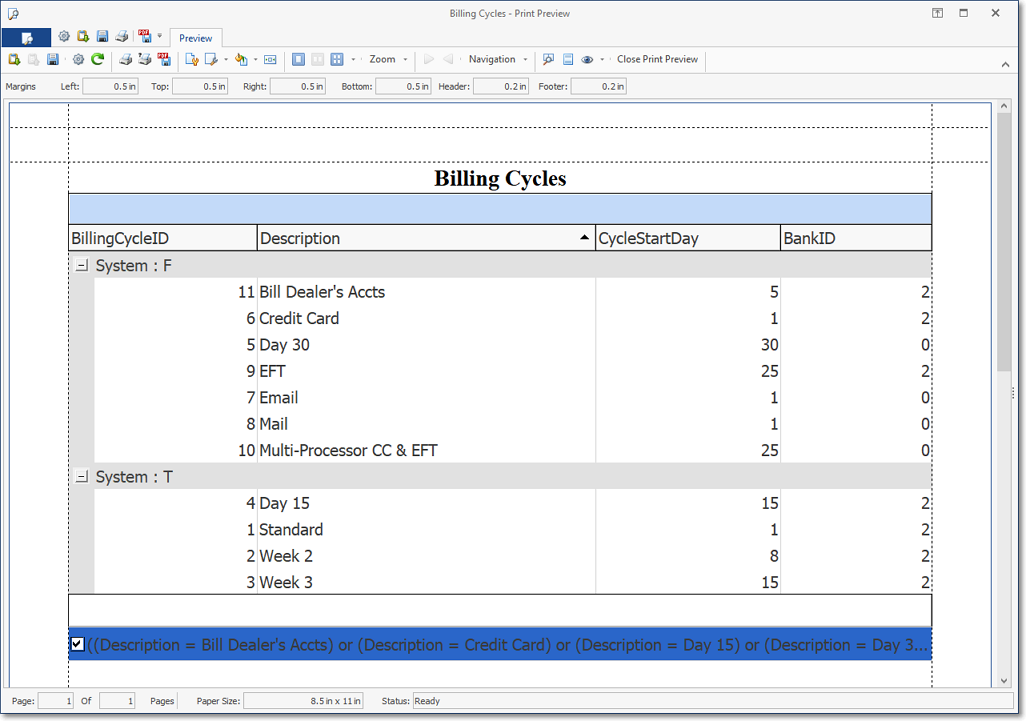
Task: Refresh the preview with the green refresh icon
Action: [97, 59]
